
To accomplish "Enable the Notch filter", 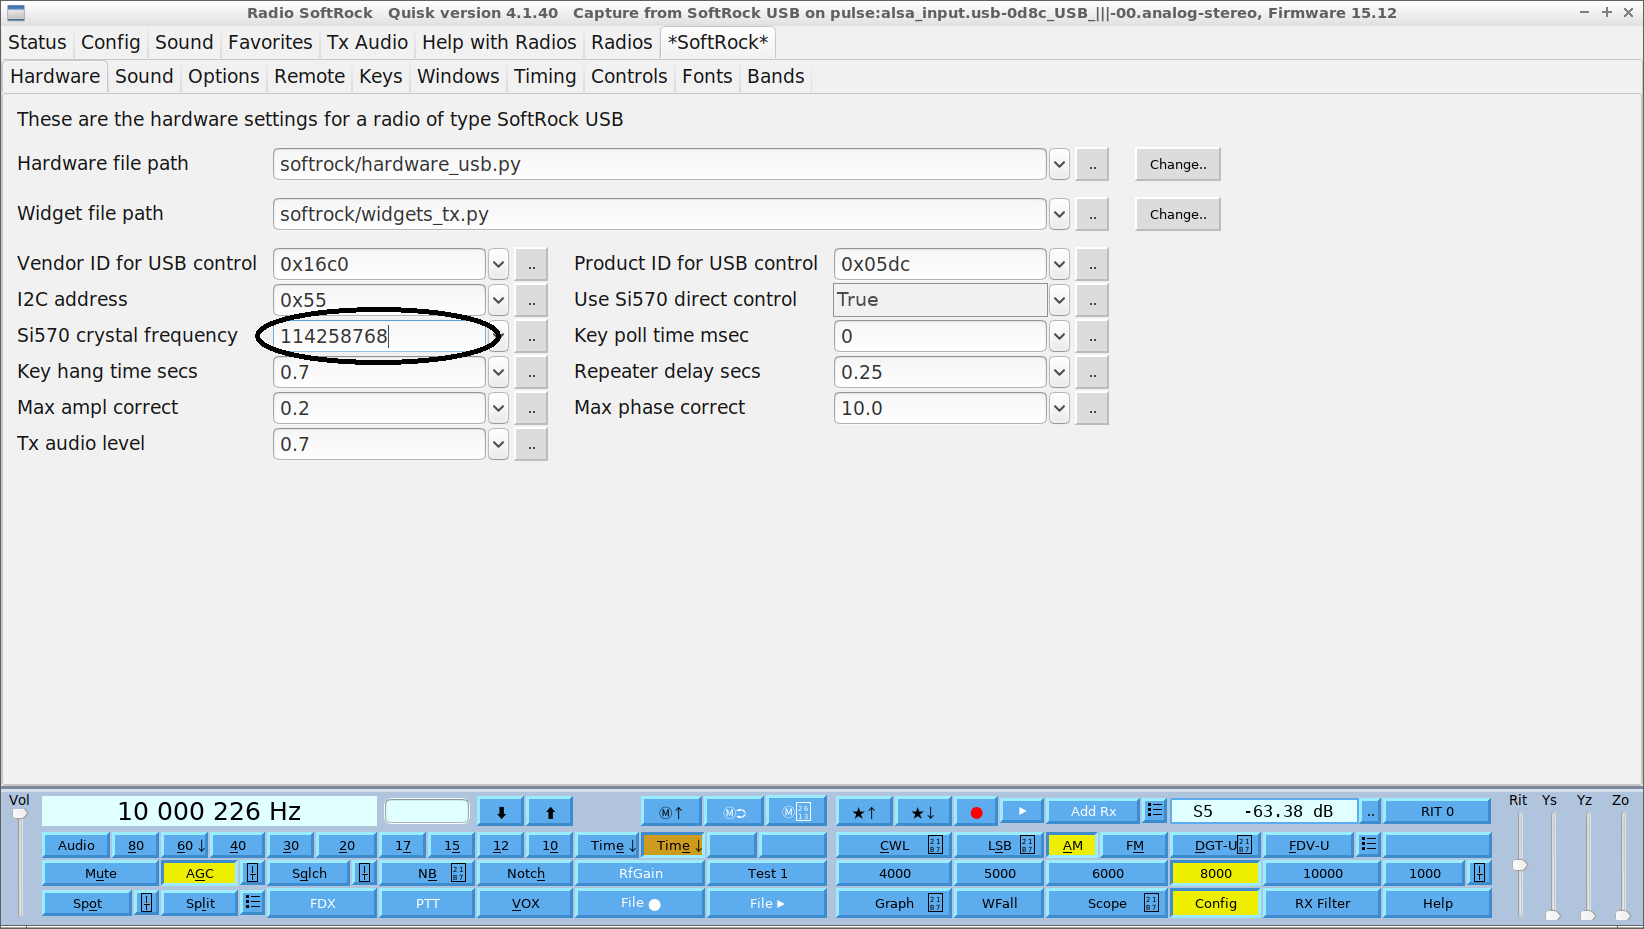I will click(x=525, y=873).
